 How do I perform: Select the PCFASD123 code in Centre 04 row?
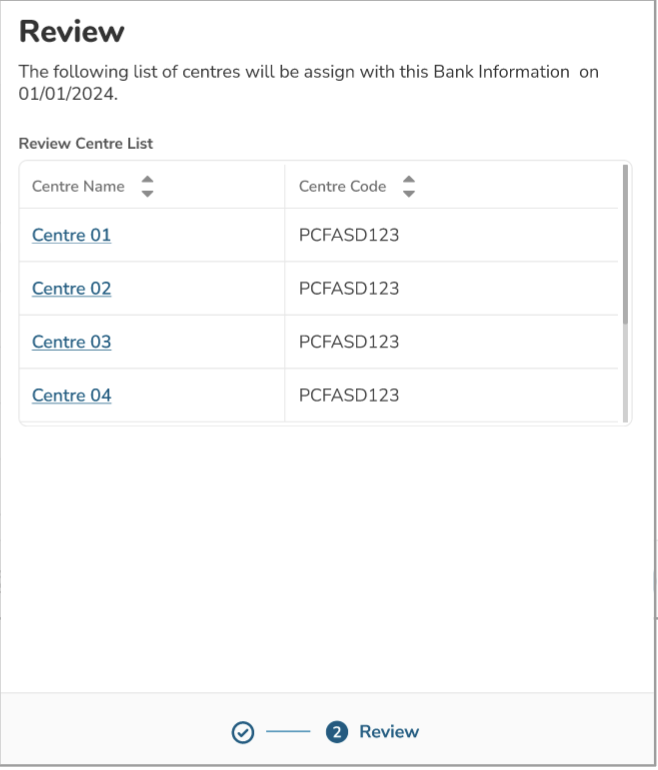click(x=349, y=395)
